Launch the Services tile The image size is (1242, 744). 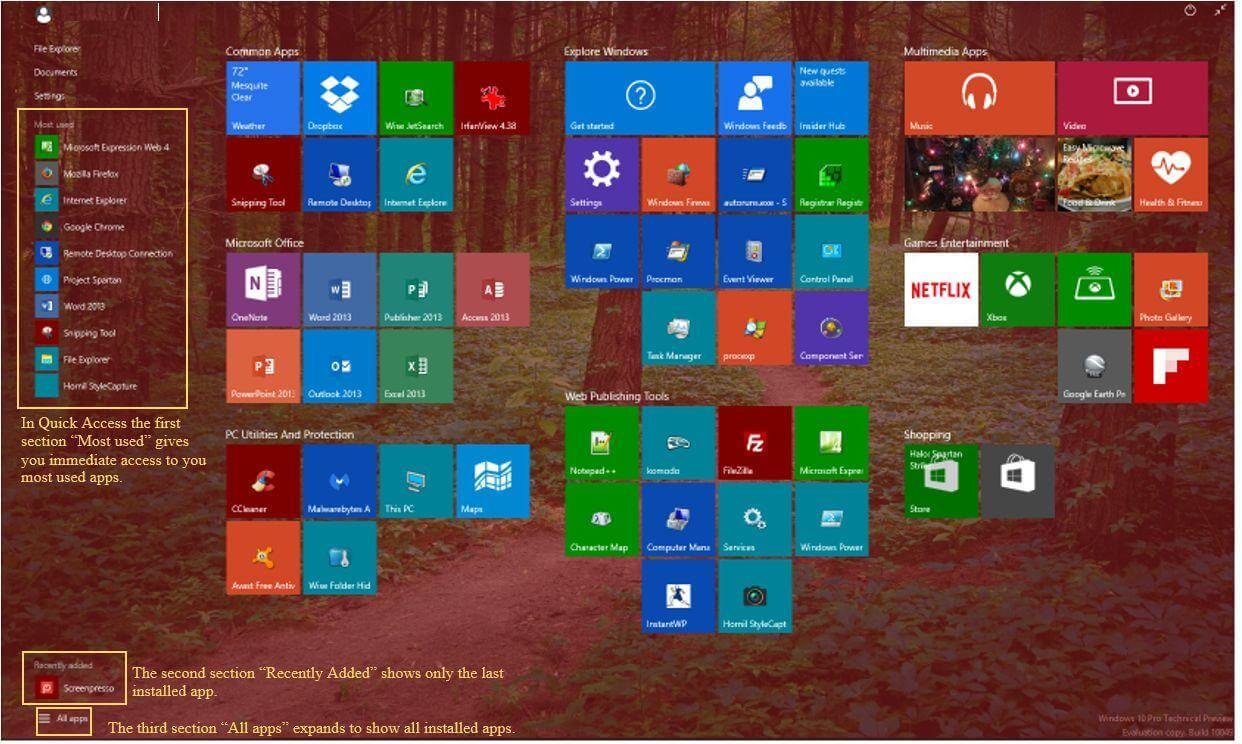[755, 520]
